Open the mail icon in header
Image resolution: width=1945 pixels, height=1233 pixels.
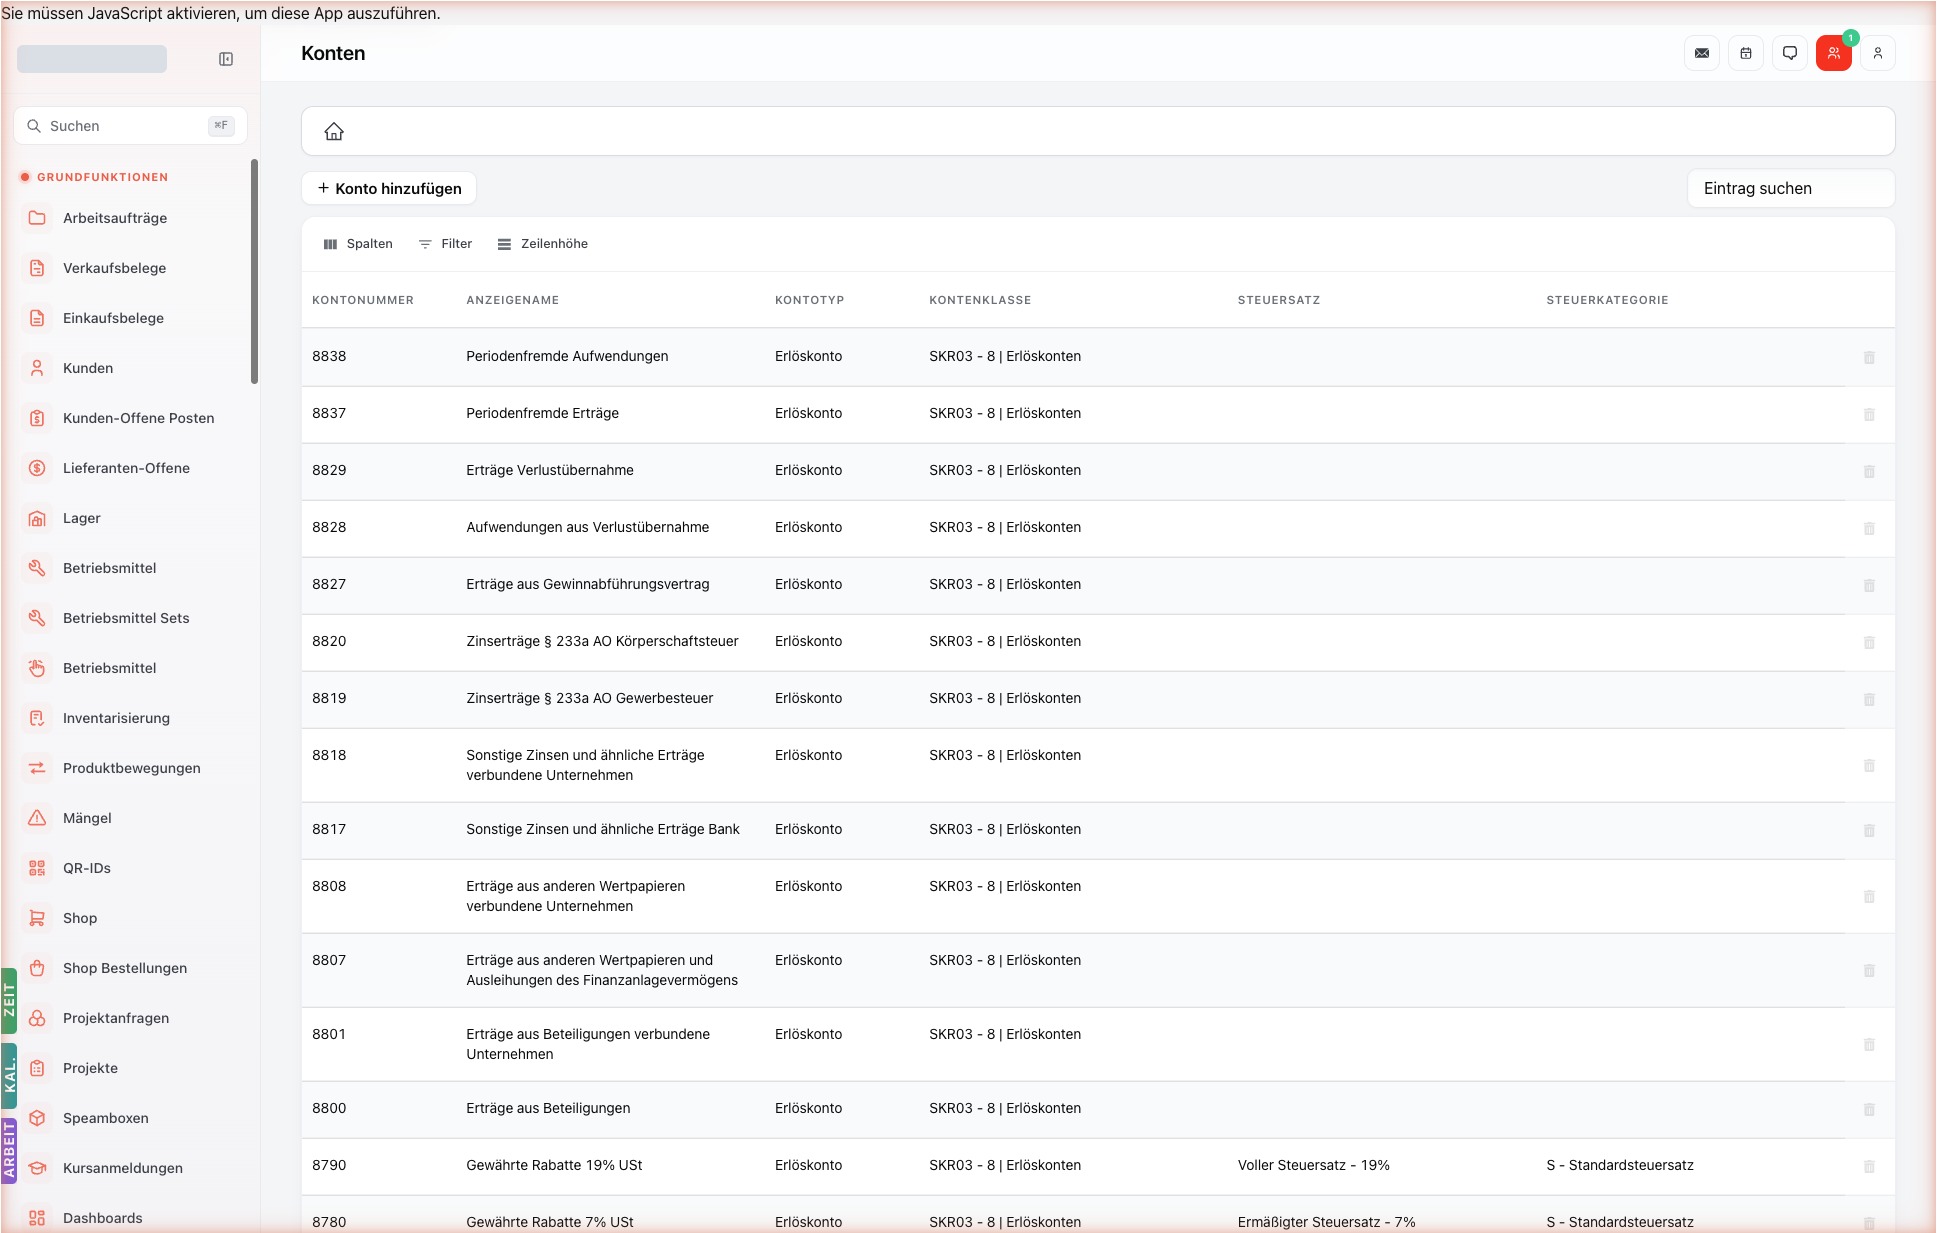coord(1702,53)
